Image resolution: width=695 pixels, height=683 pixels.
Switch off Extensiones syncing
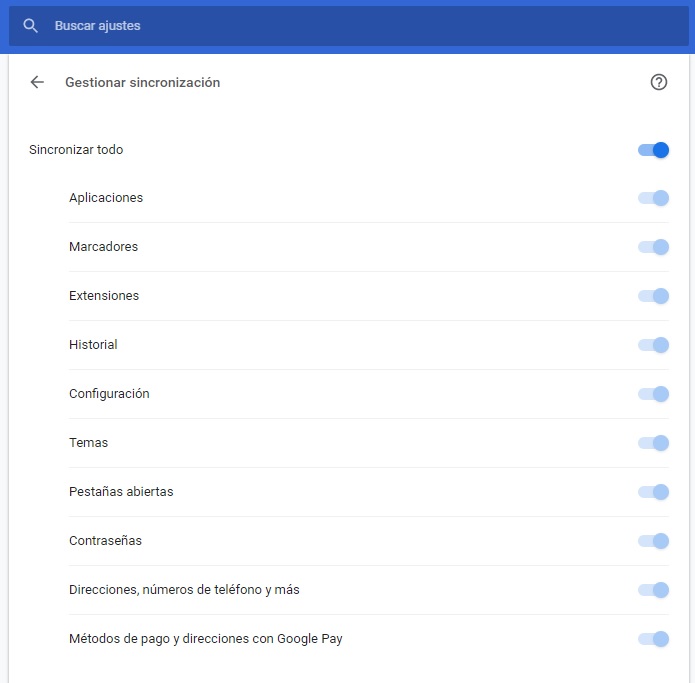[653, 296]
